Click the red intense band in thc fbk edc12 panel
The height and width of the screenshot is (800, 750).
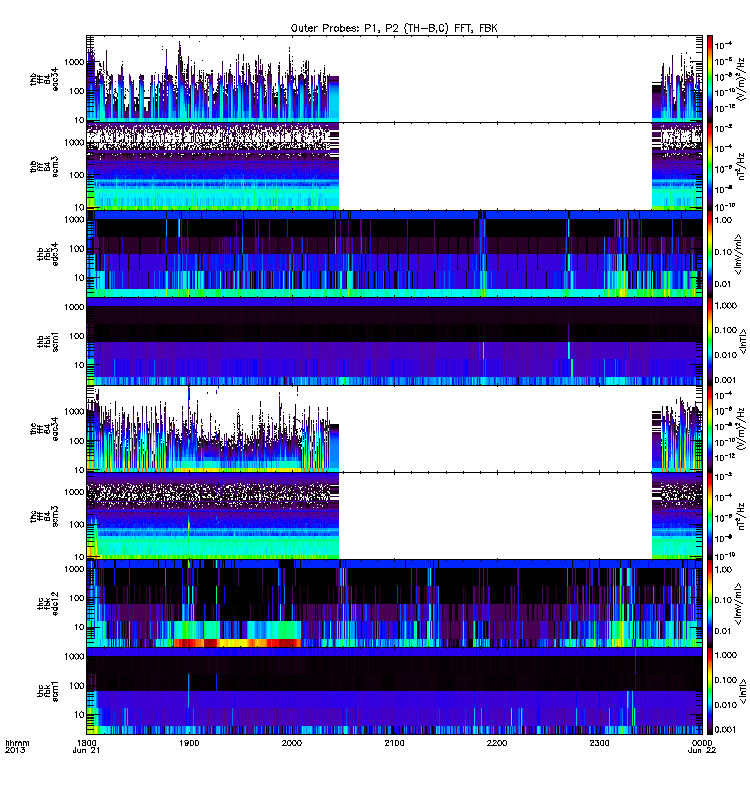[x=237, y=643]
